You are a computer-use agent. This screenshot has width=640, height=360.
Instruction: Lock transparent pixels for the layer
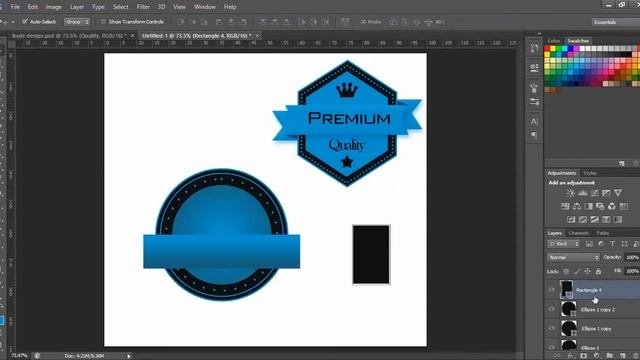click(566, 271)
